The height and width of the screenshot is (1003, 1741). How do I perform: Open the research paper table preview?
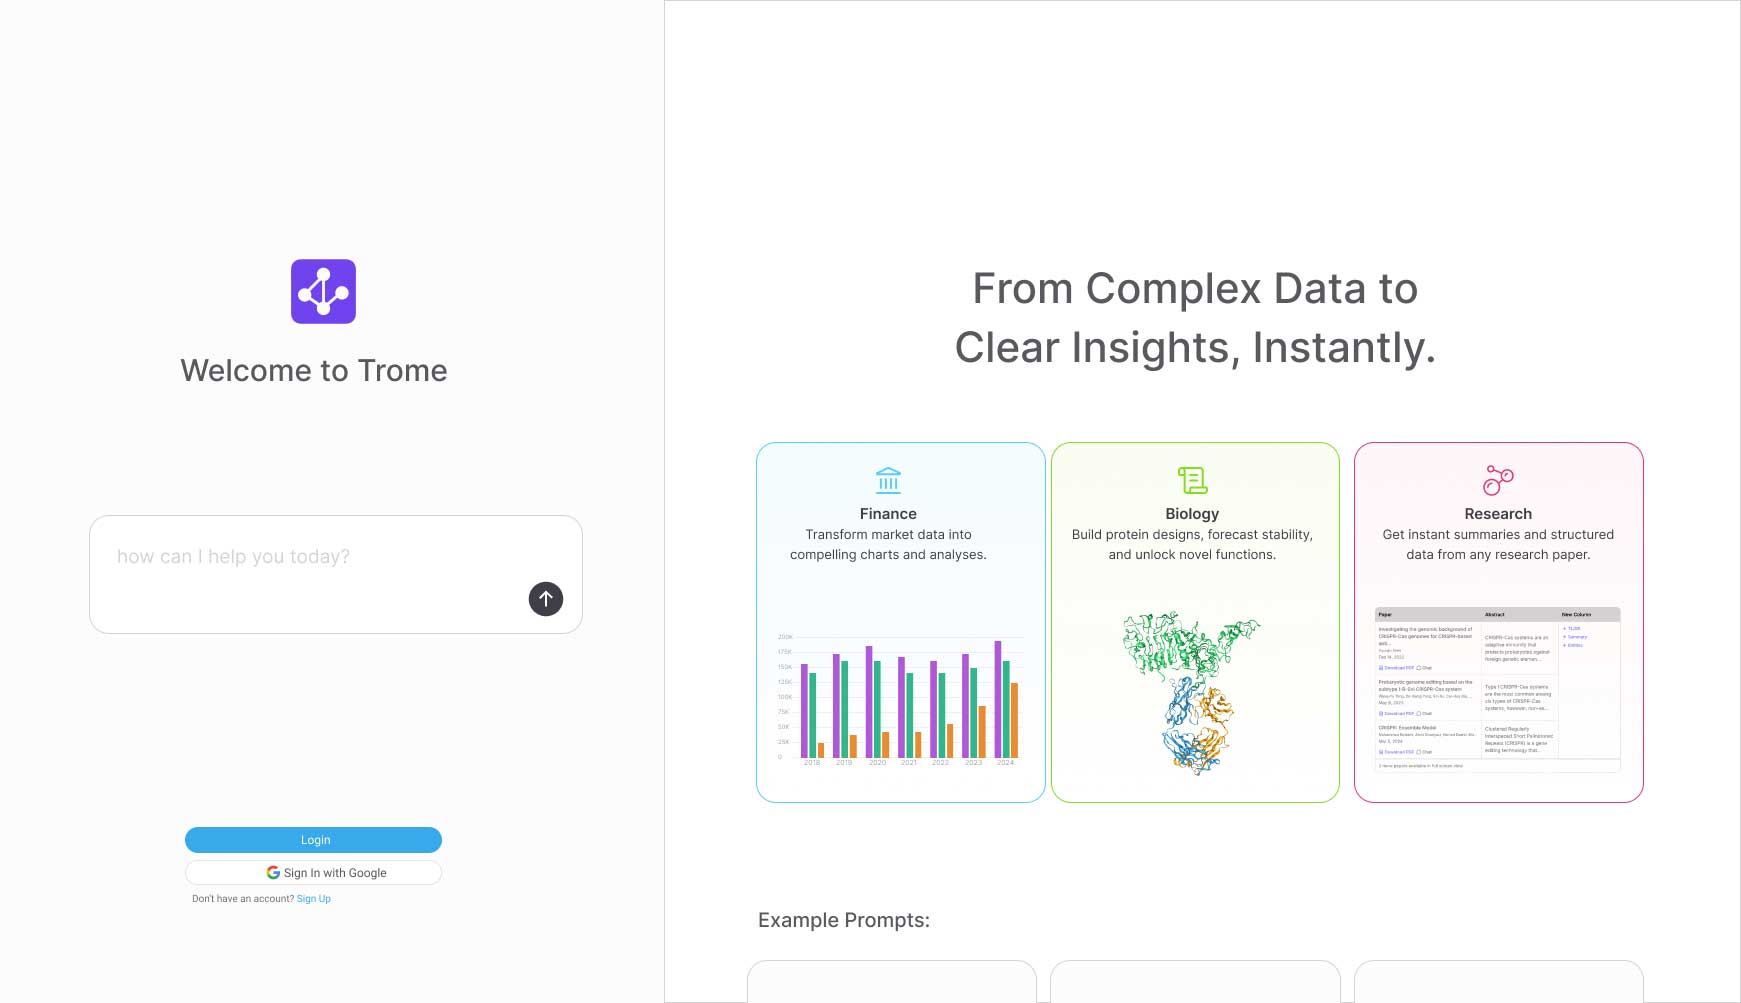click(1497, 689)
